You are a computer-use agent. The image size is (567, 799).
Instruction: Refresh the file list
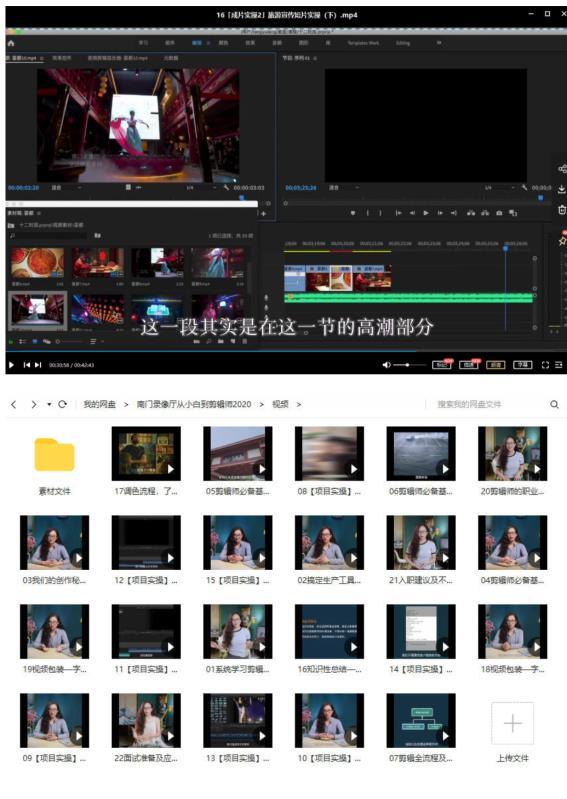click(63, 405)
